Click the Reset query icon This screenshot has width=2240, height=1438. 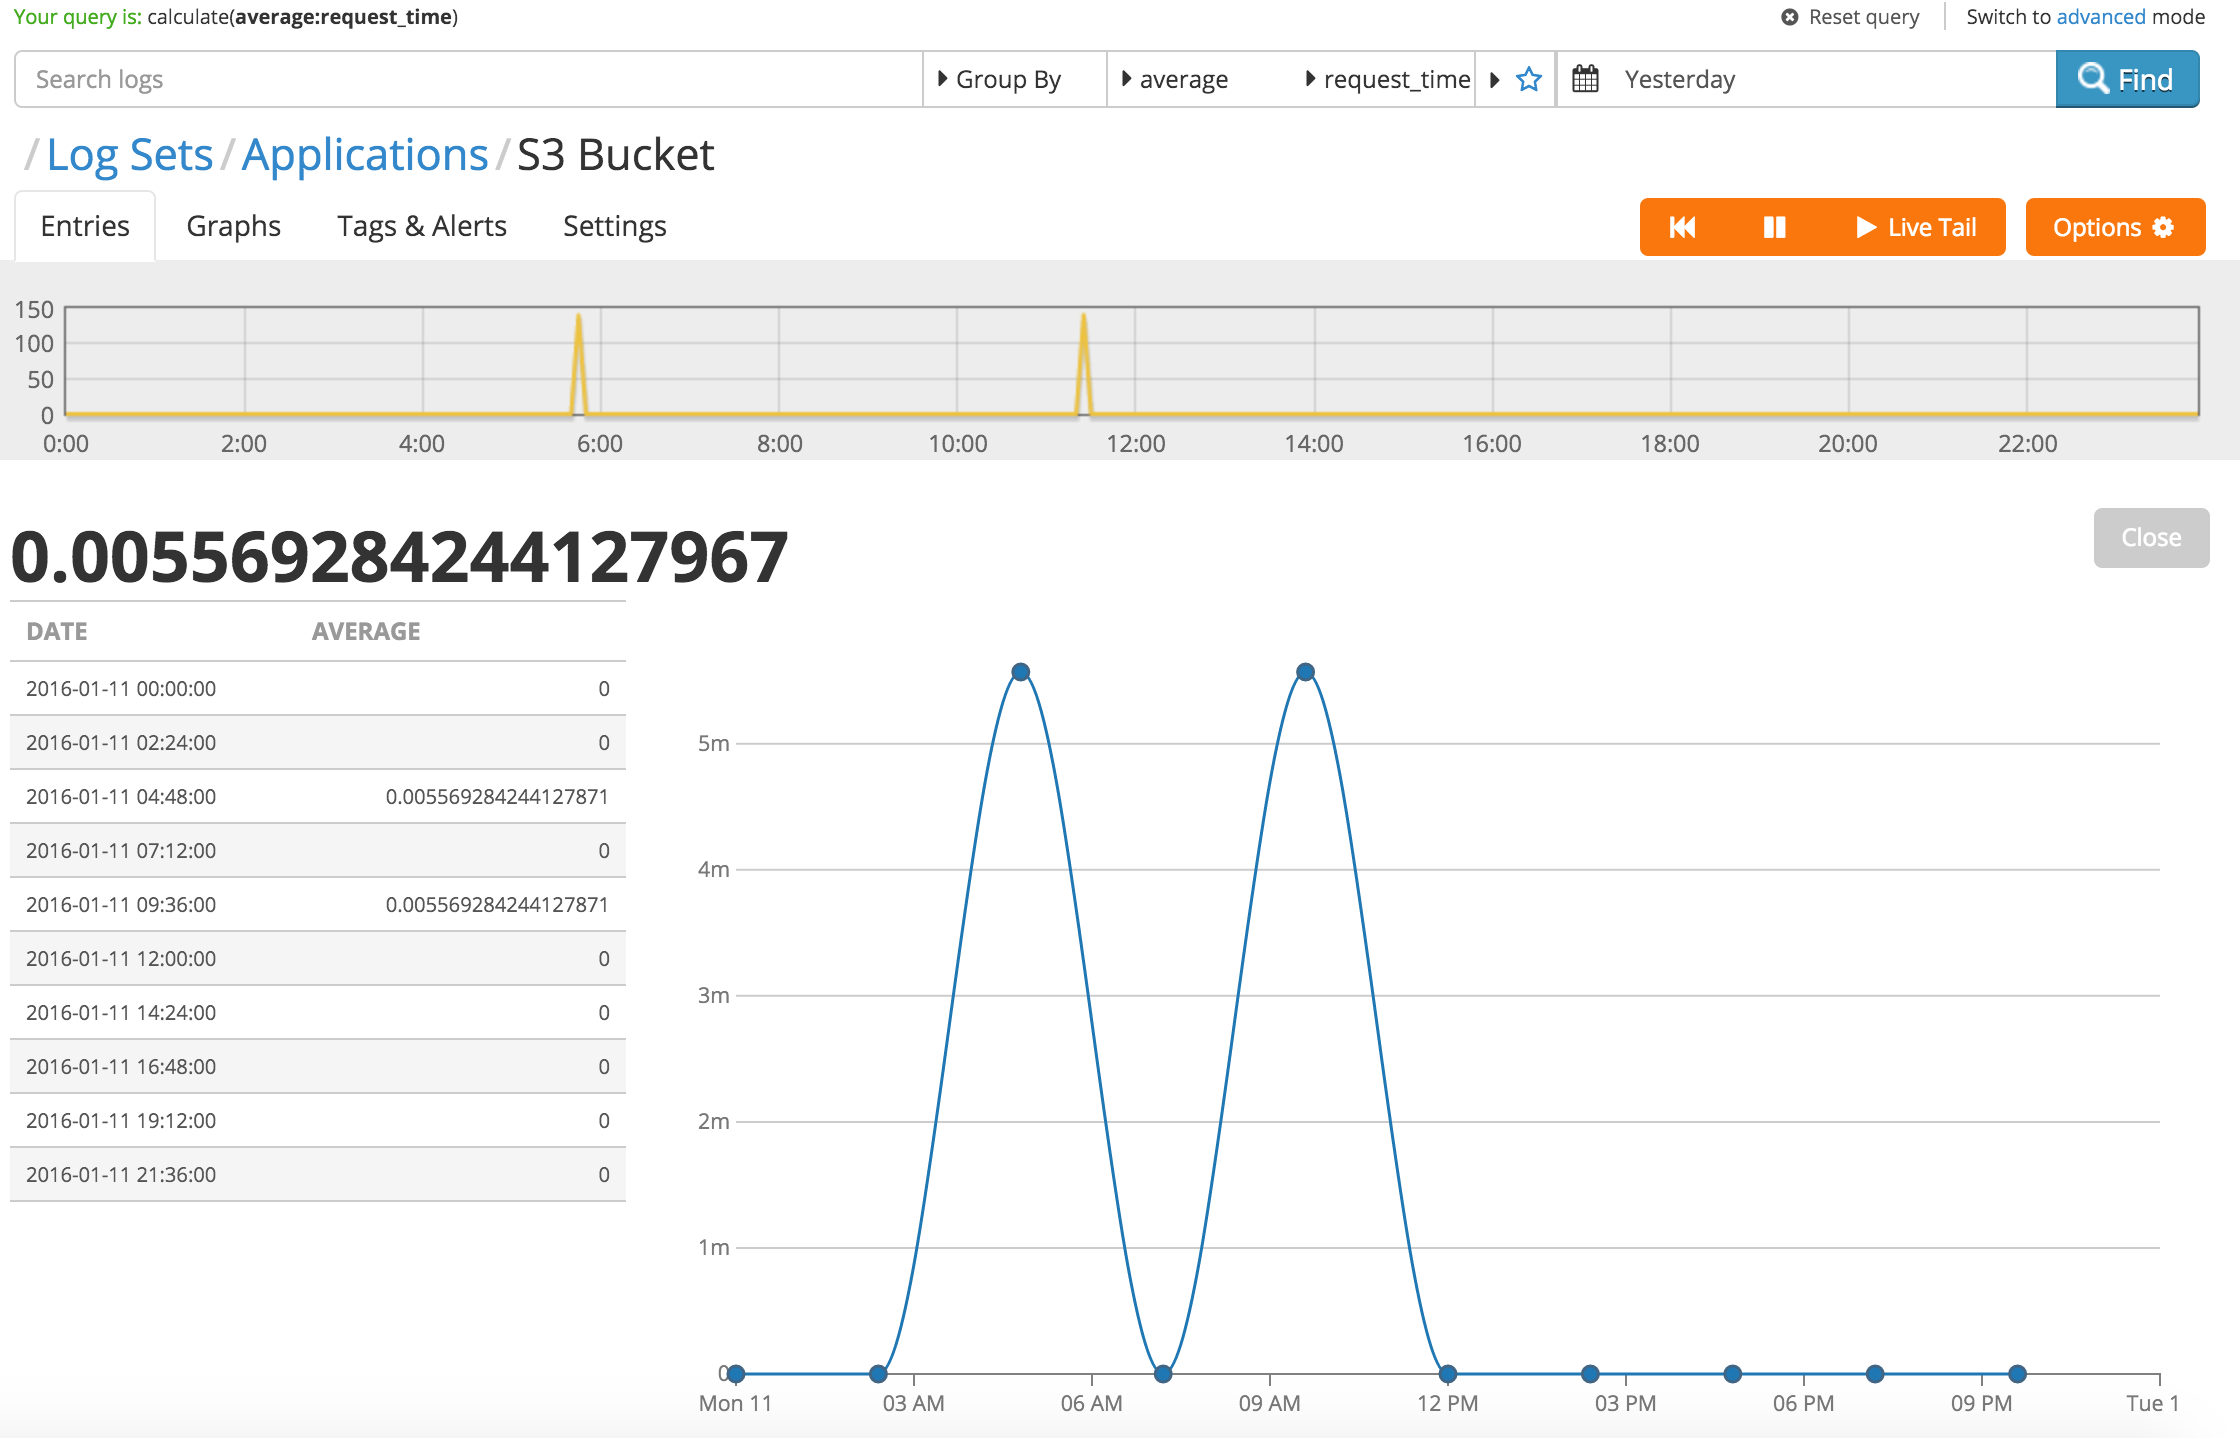pyautogui.click(x=1790, y=17)
